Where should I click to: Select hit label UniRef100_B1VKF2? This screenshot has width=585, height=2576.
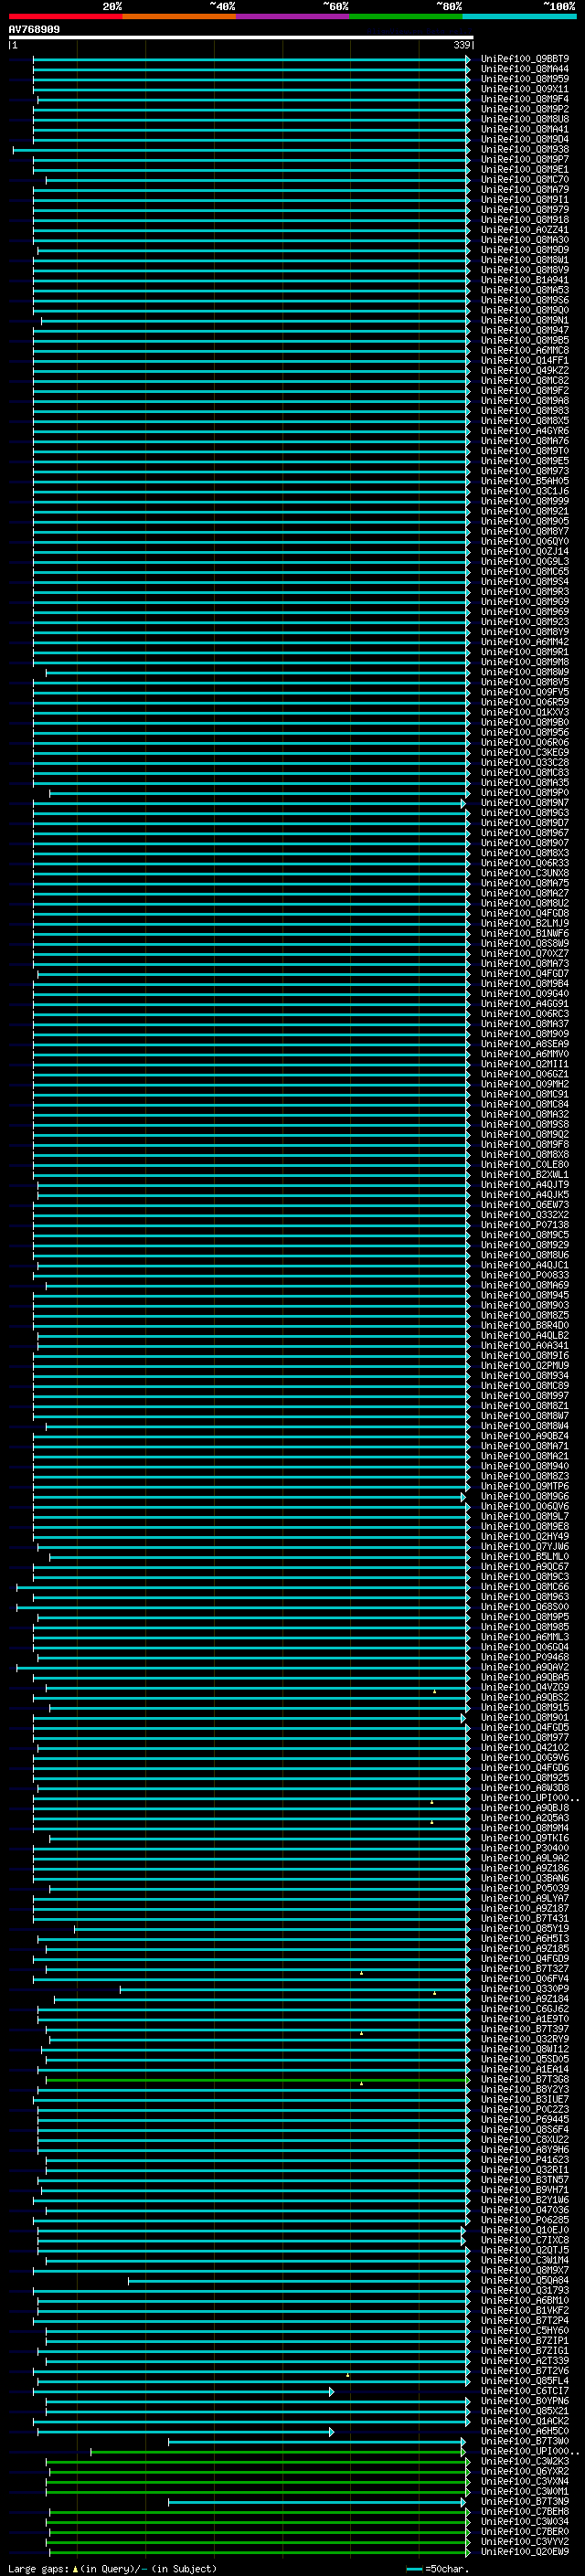pyautogui.click(x=524, y=2311)
